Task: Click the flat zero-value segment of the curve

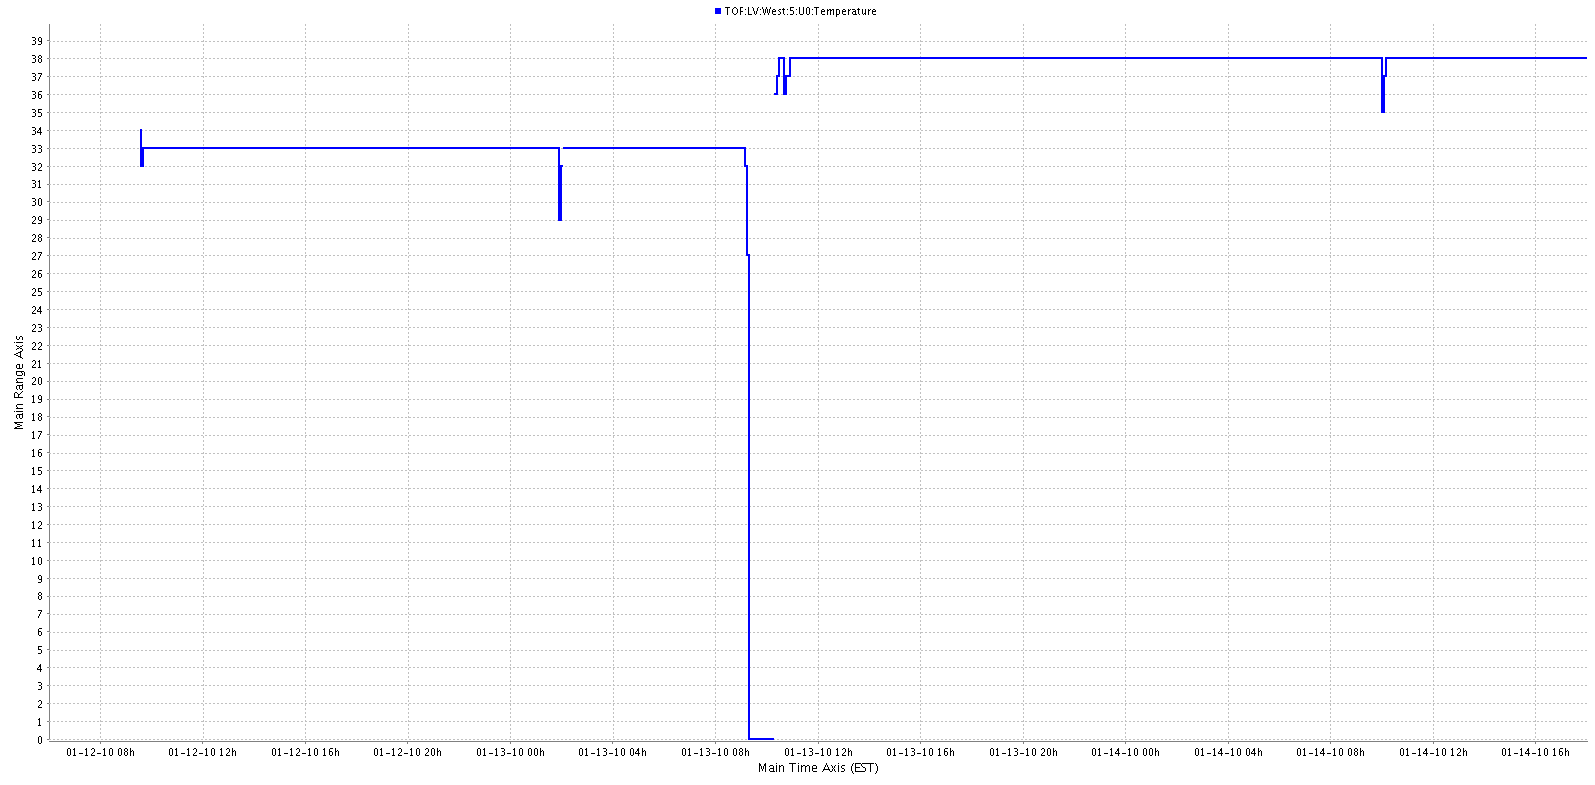Action: point(761,738)
